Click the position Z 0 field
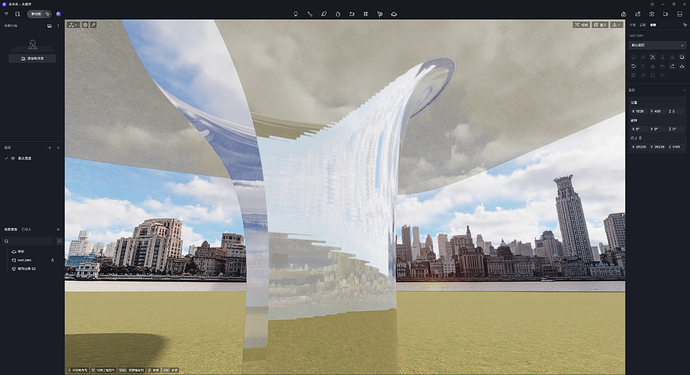Viewport: 690px width, 375px height. click(x=675, y=111)
